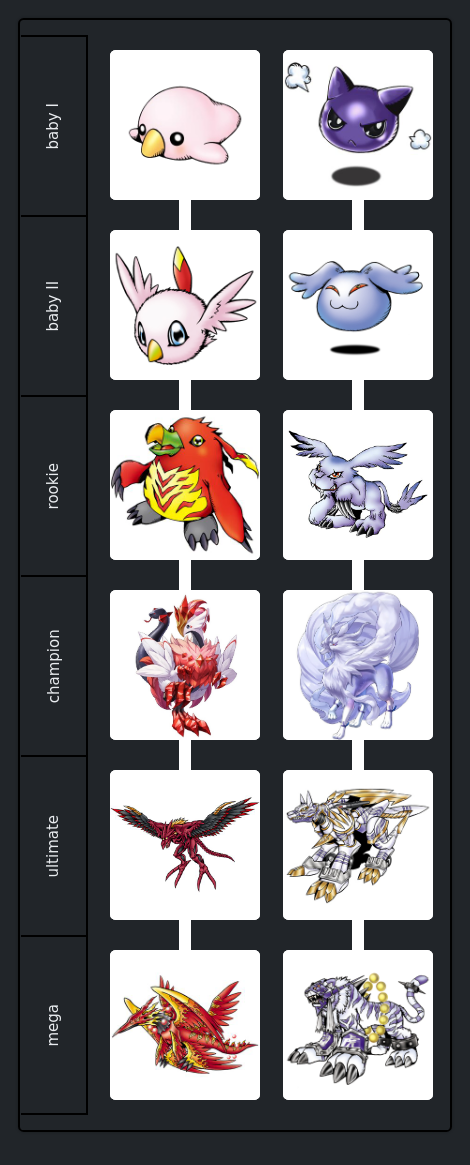Open the rookie stage row label
This screenshot has height=1165, width=470.
pyautogui.click(x=53, y=486)
